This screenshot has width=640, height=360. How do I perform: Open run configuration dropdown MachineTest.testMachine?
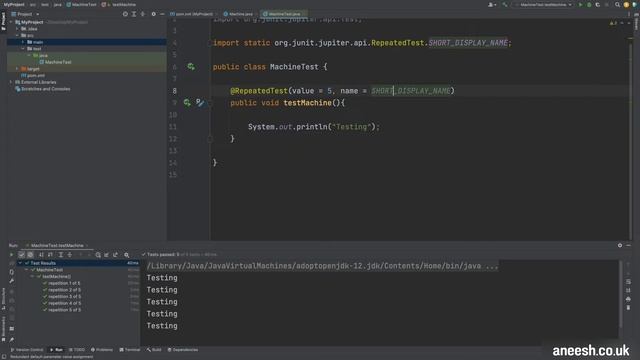coord(544,5)
